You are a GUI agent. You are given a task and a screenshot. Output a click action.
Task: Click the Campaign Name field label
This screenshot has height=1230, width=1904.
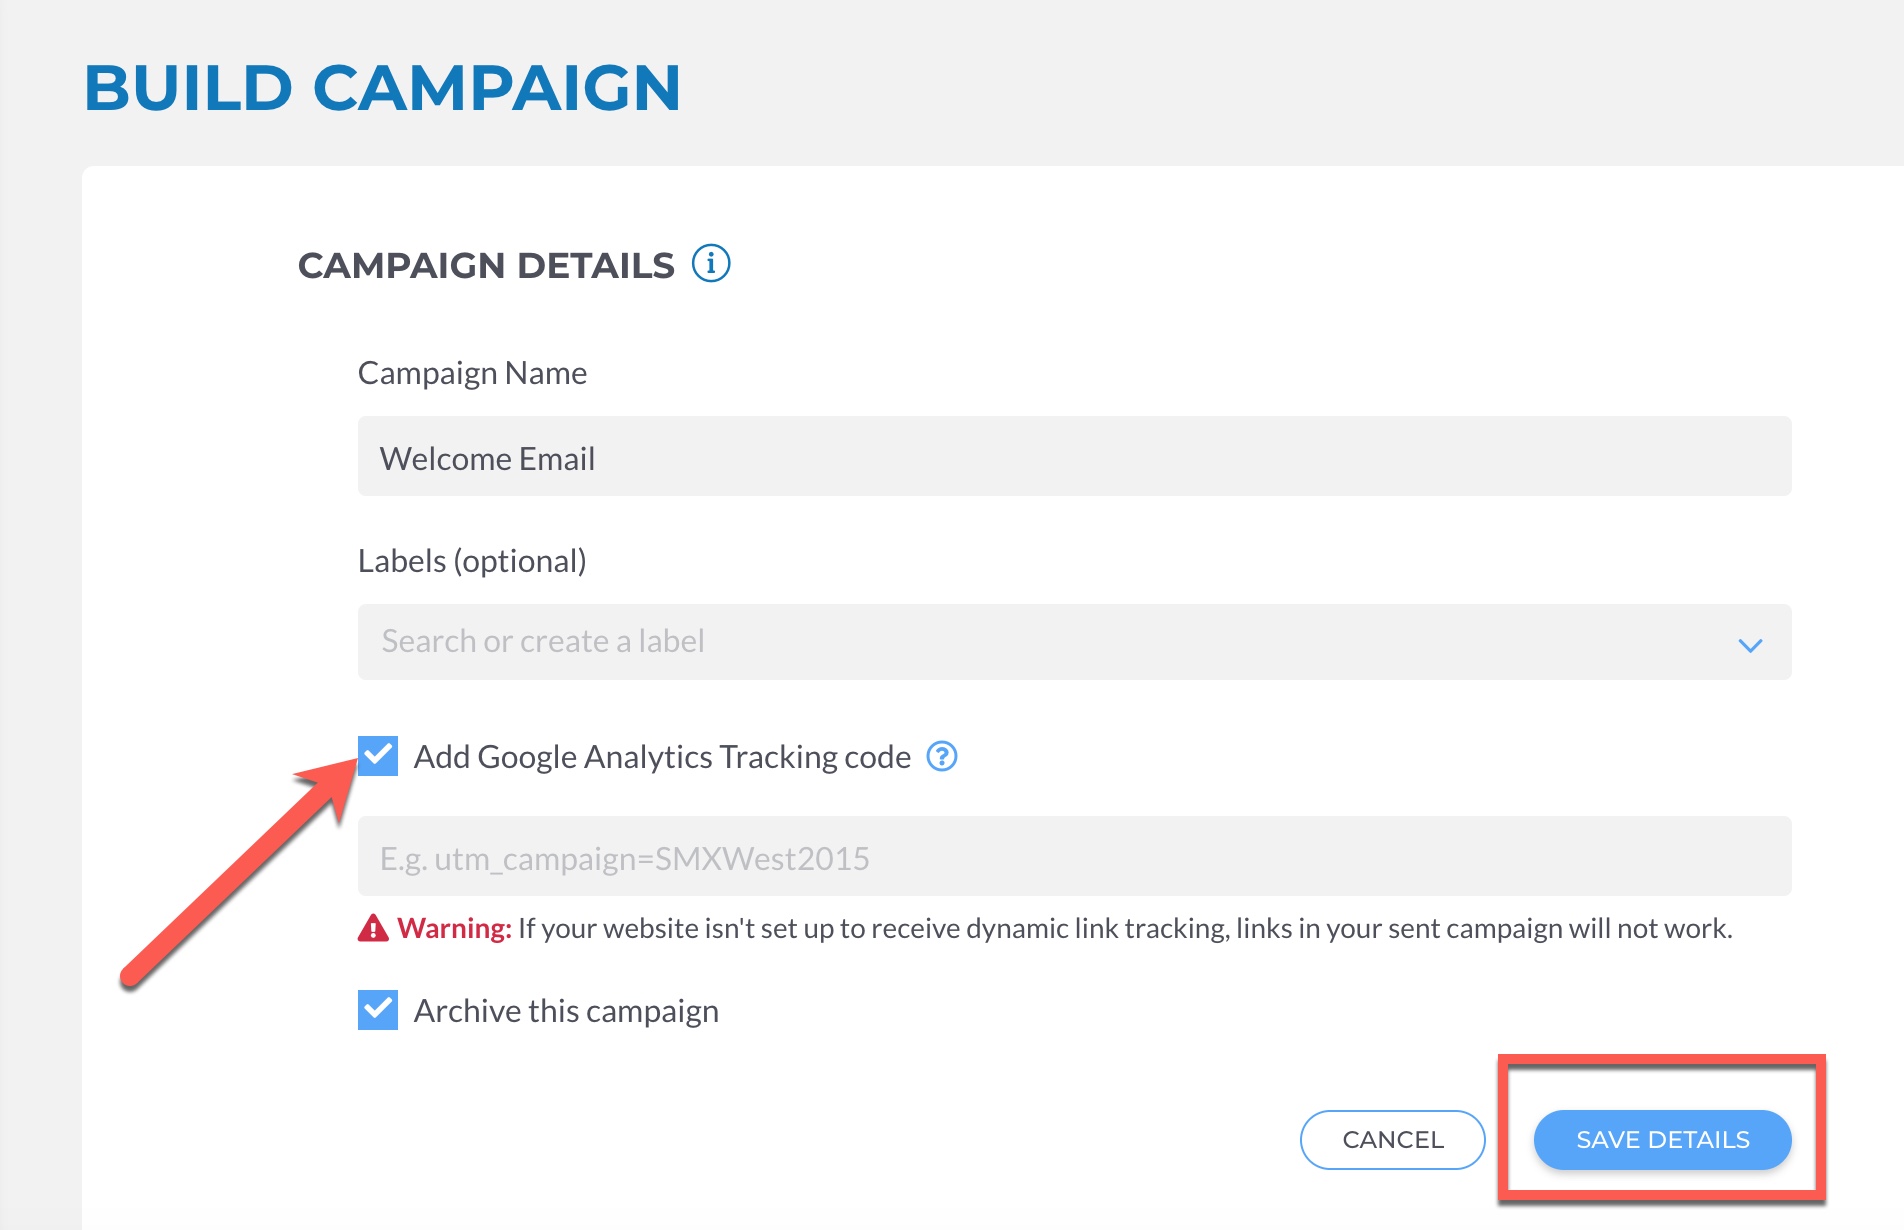tap(472, 373)
